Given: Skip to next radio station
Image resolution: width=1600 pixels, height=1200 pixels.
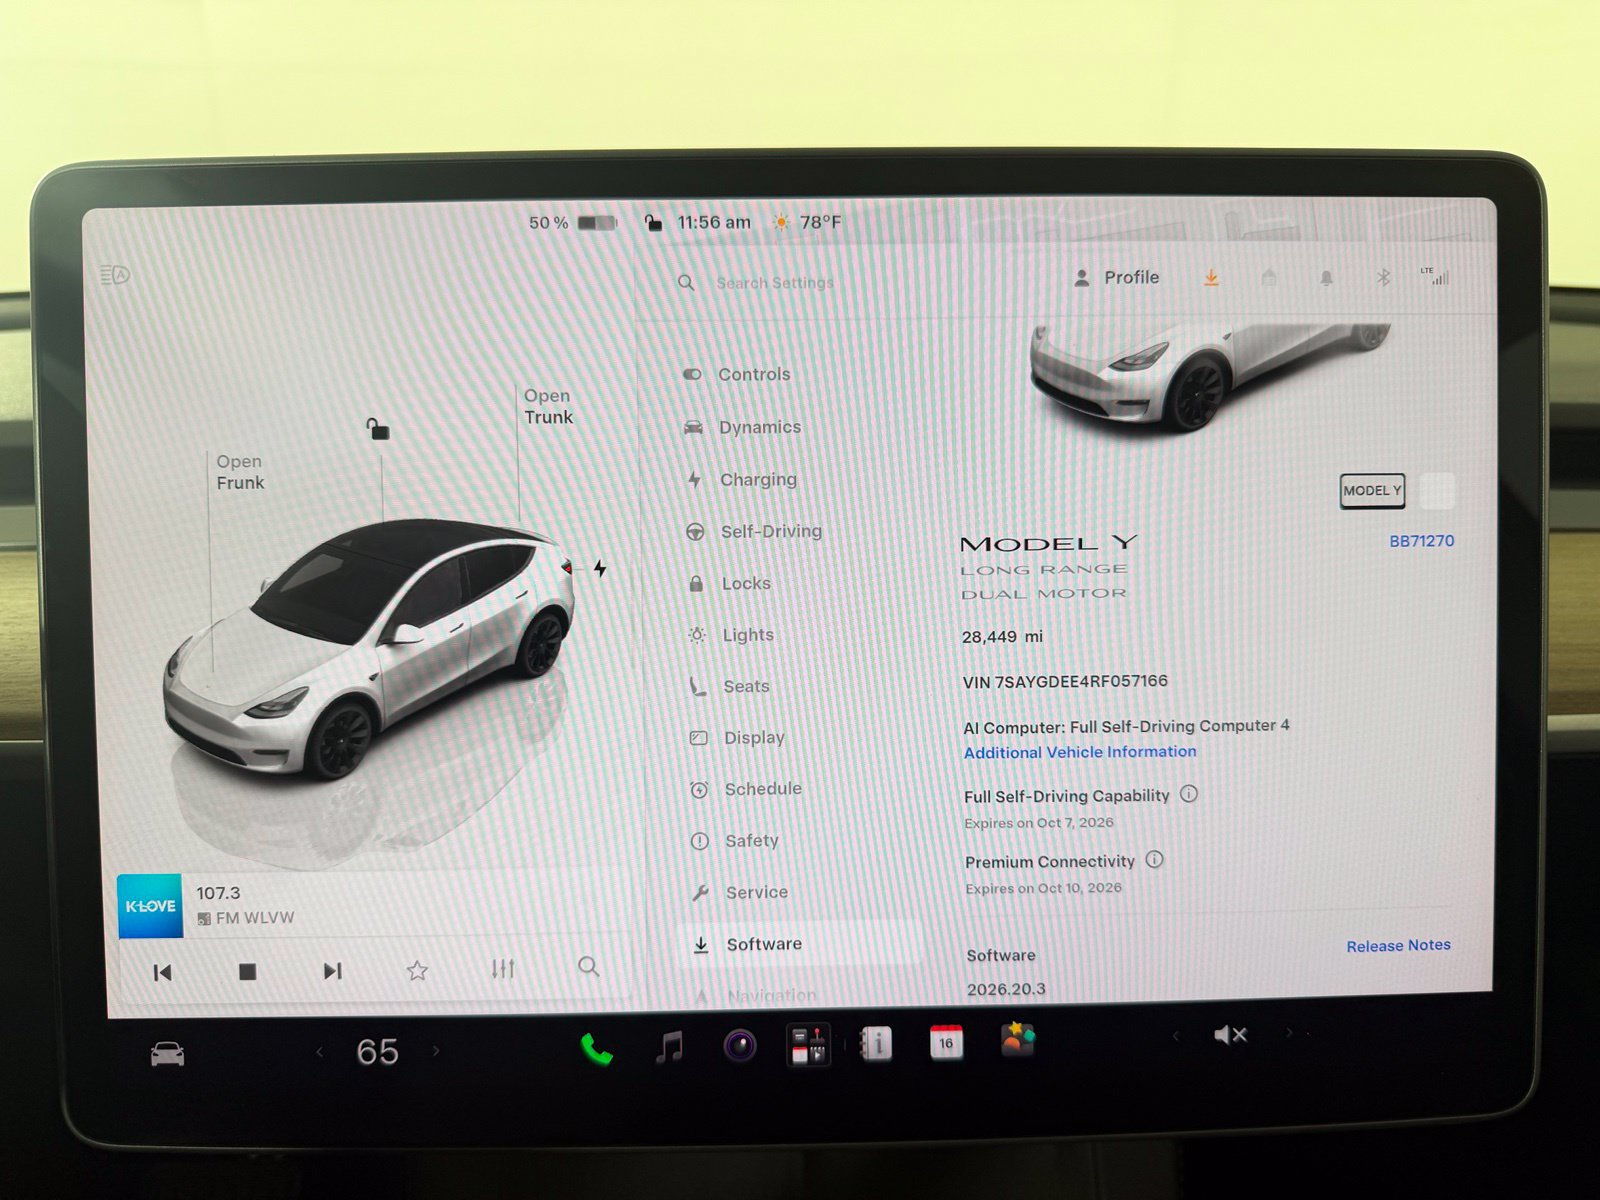Looking at the screenshot, I should pyautogui.click(x=333, y=971).
